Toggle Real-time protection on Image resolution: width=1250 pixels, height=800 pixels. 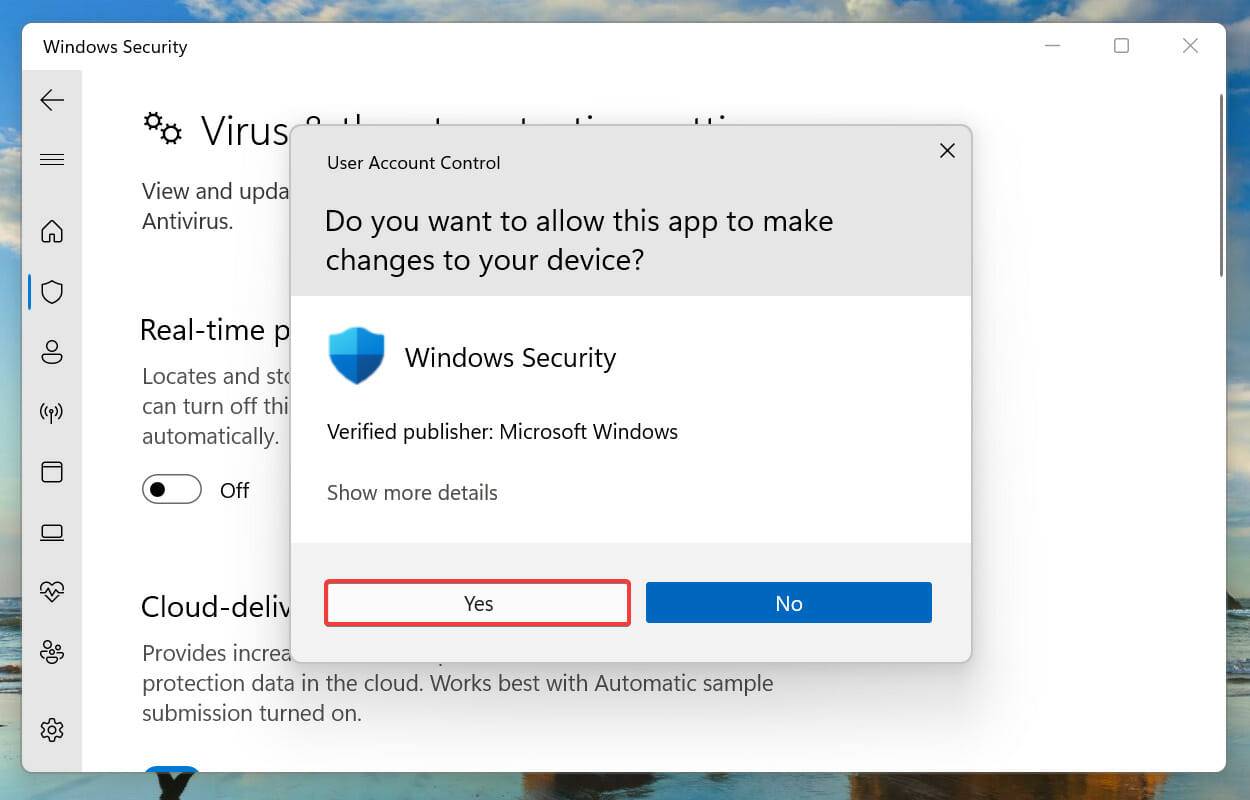[171, 489]
